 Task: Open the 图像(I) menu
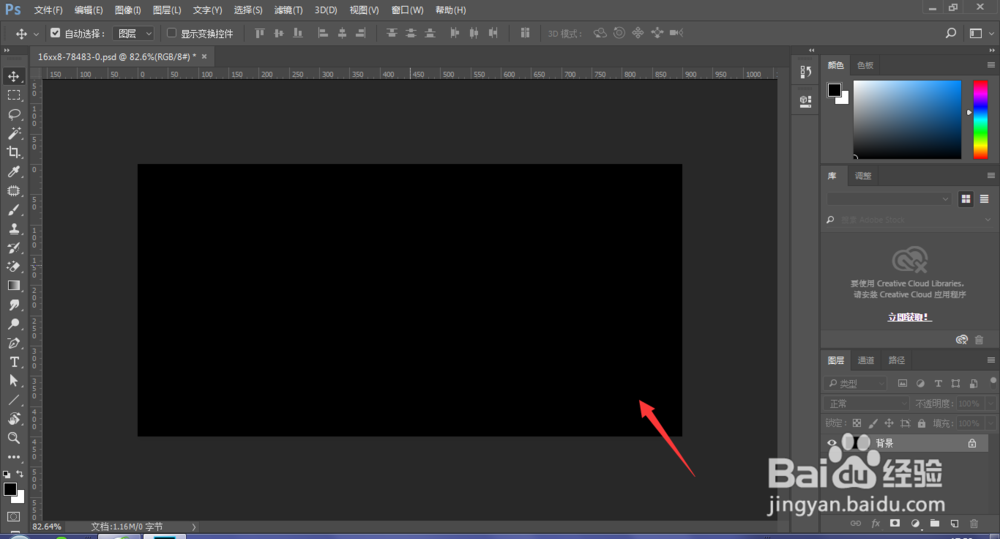pyautogui.click(x=128, y=10)
